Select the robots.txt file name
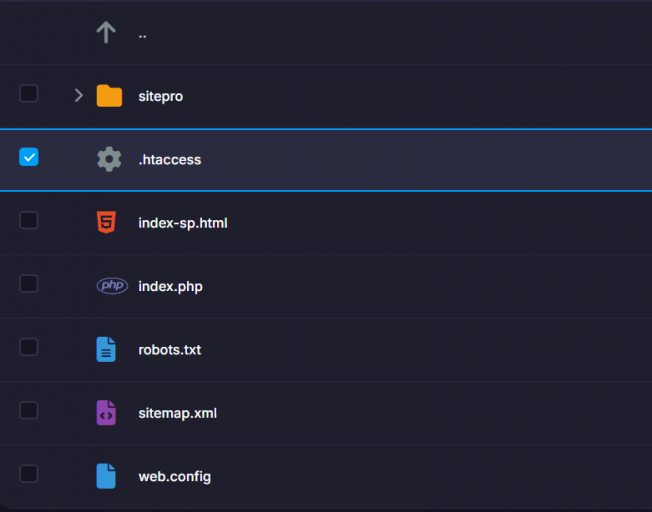The height and width of the screenshot is (512, 652). point(169,350)
